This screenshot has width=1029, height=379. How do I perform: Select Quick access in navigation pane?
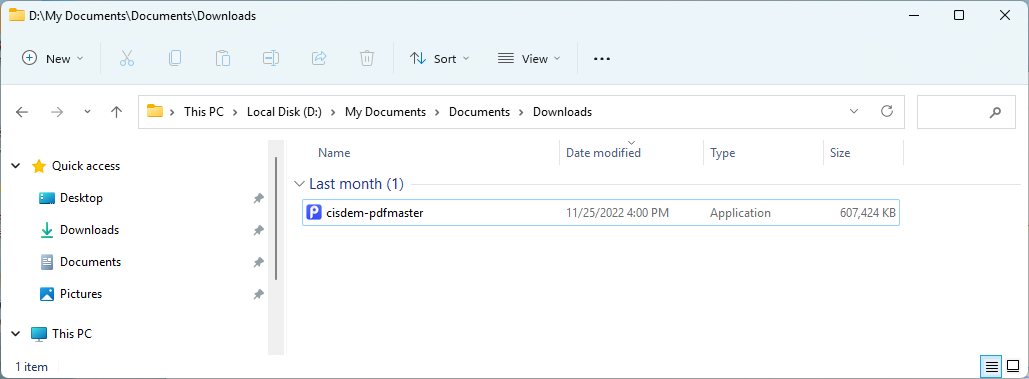86,167
